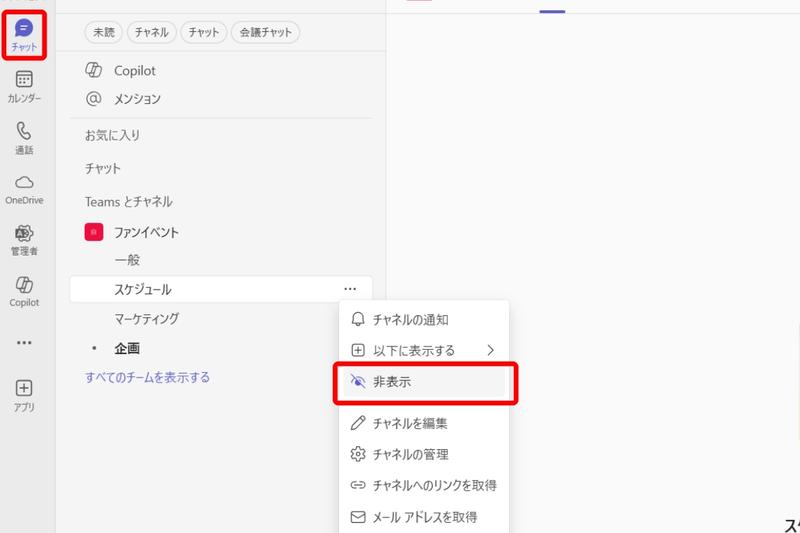Show more apps via ellipsis in rail

24,342
